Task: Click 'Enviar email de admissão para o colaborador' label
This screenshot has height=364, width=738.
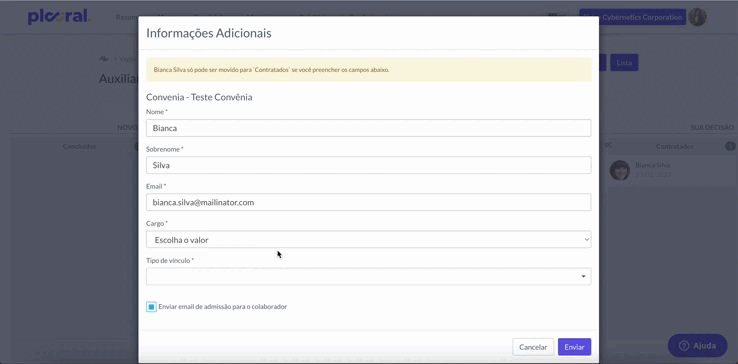Action: coord(223,307)
